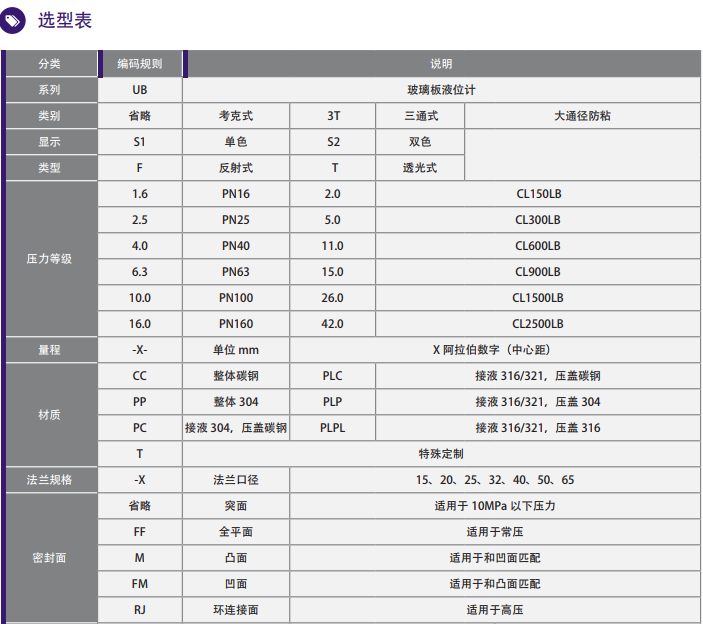Click the 说明 column header
Screen dimensions: 703x624
pos(442,64)
